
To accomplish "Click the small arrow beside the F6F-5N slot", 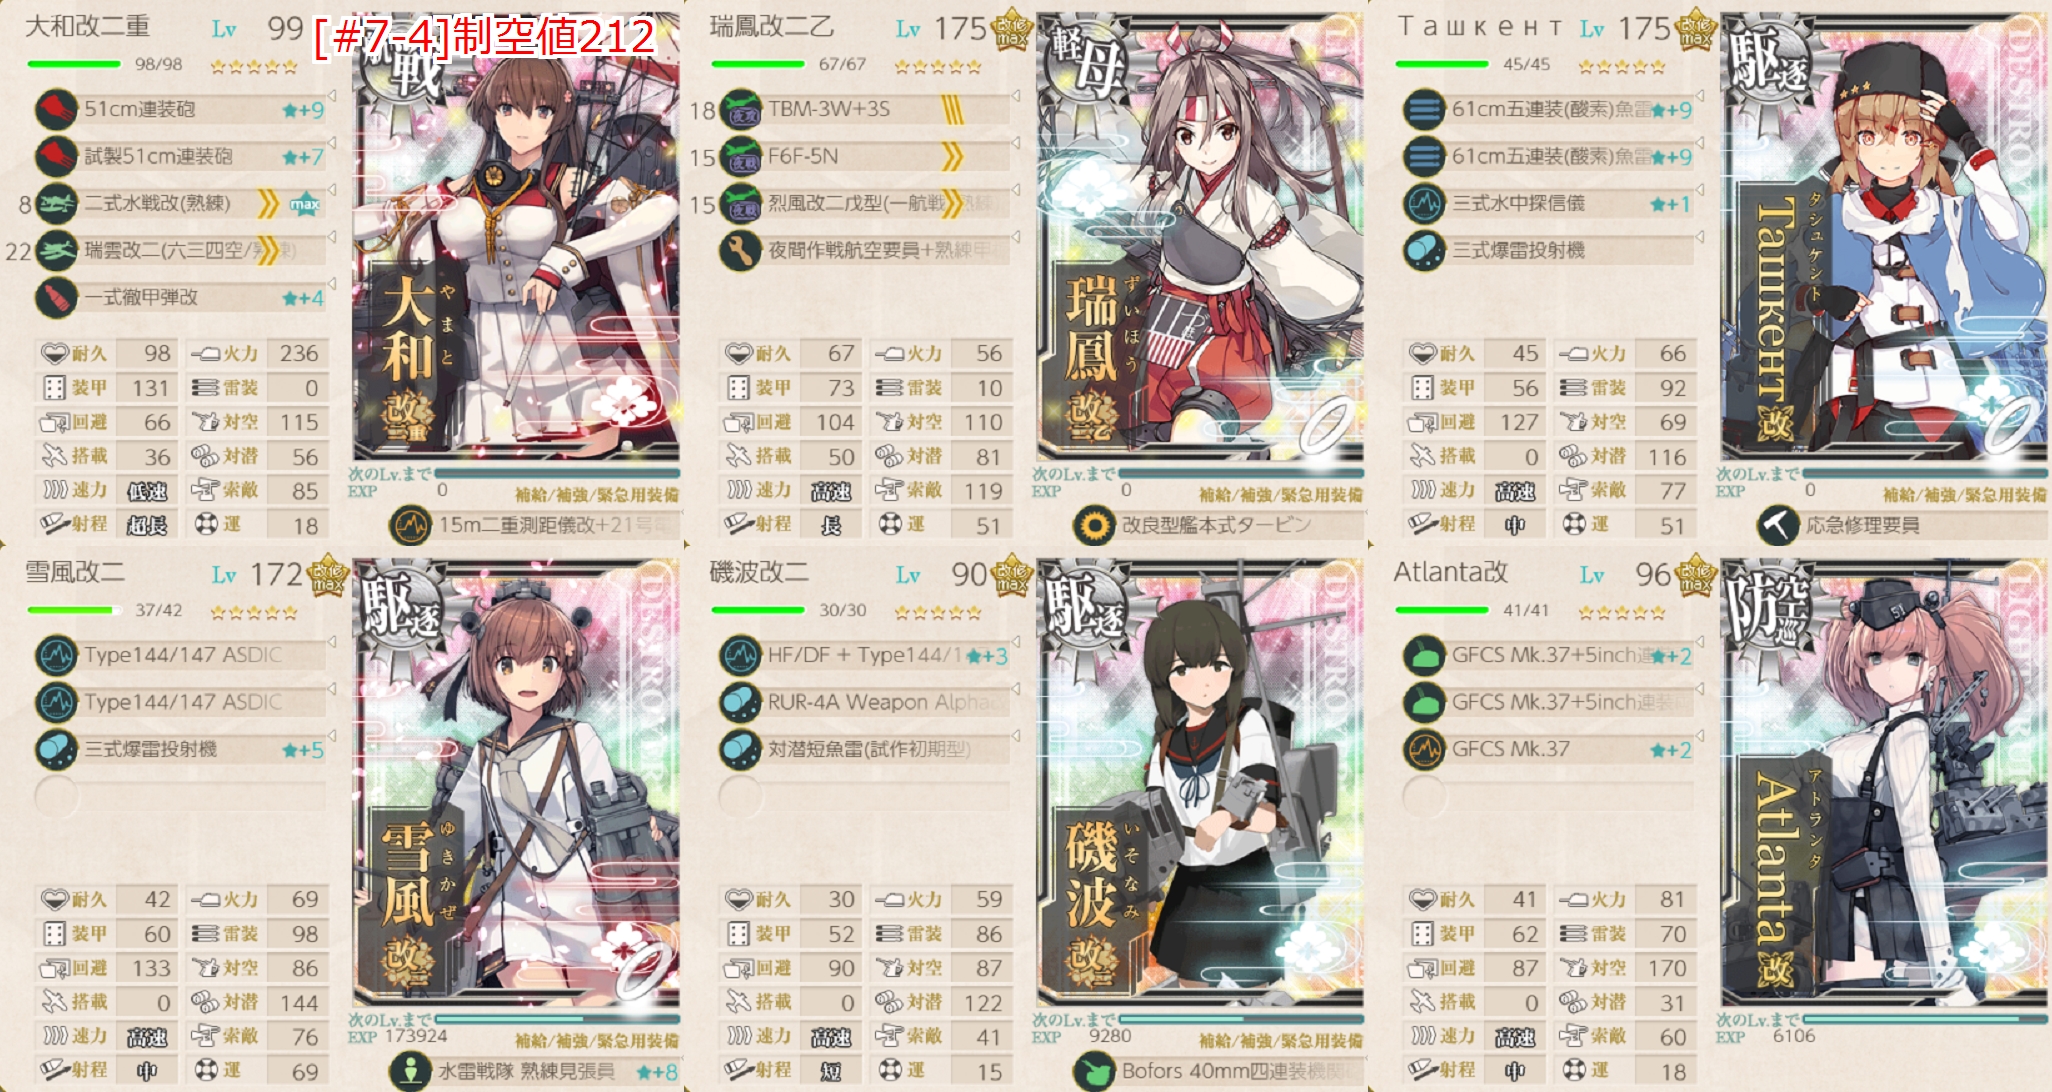I will coord(1015,144).
